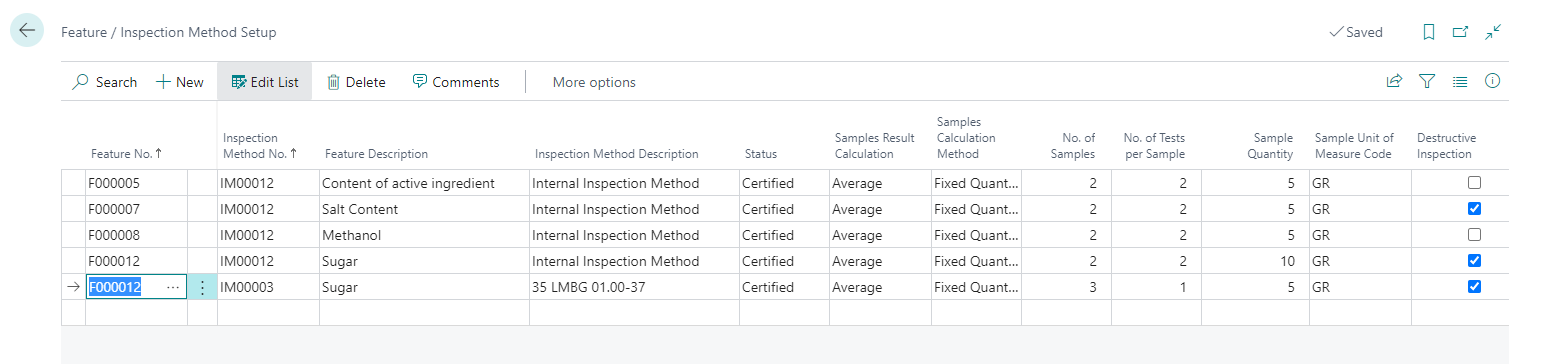The width and height of the screenshot is (1546, 364).
Task: Click No. of Tests per Sample value 1
Action: pos(1156,287)
